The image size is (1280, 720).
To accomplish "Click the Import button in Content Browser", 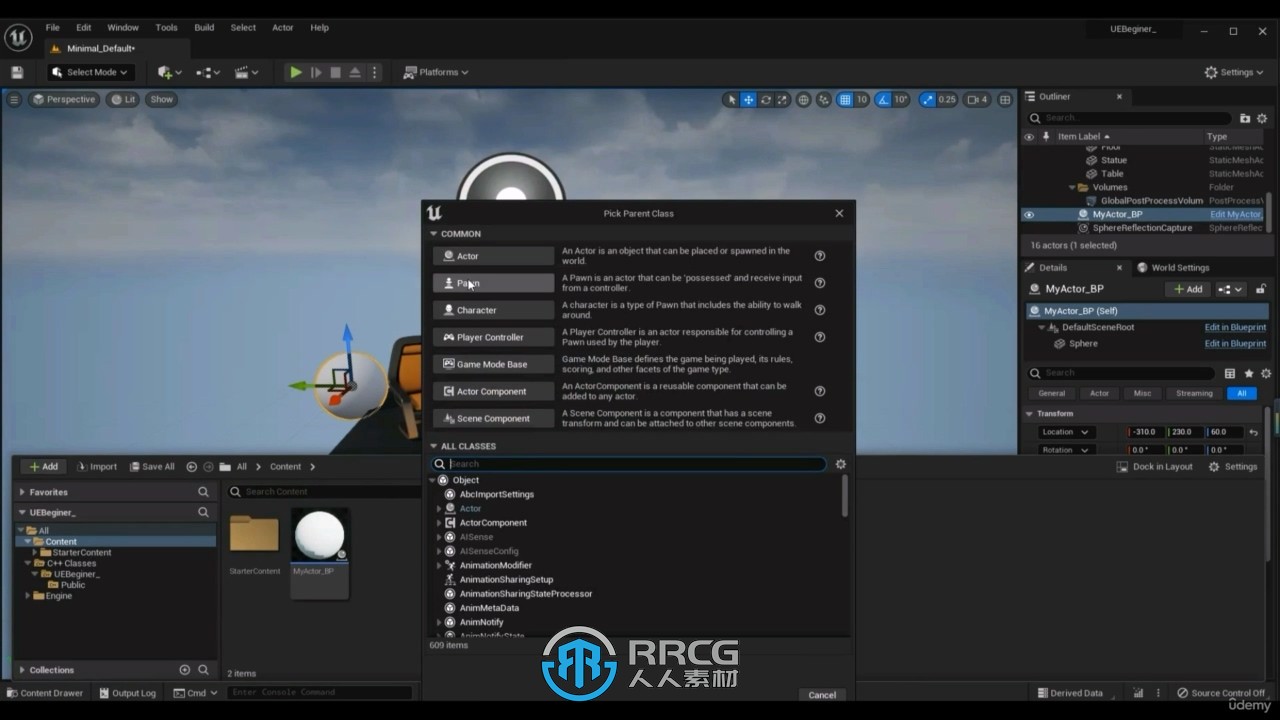I will 97,467.
